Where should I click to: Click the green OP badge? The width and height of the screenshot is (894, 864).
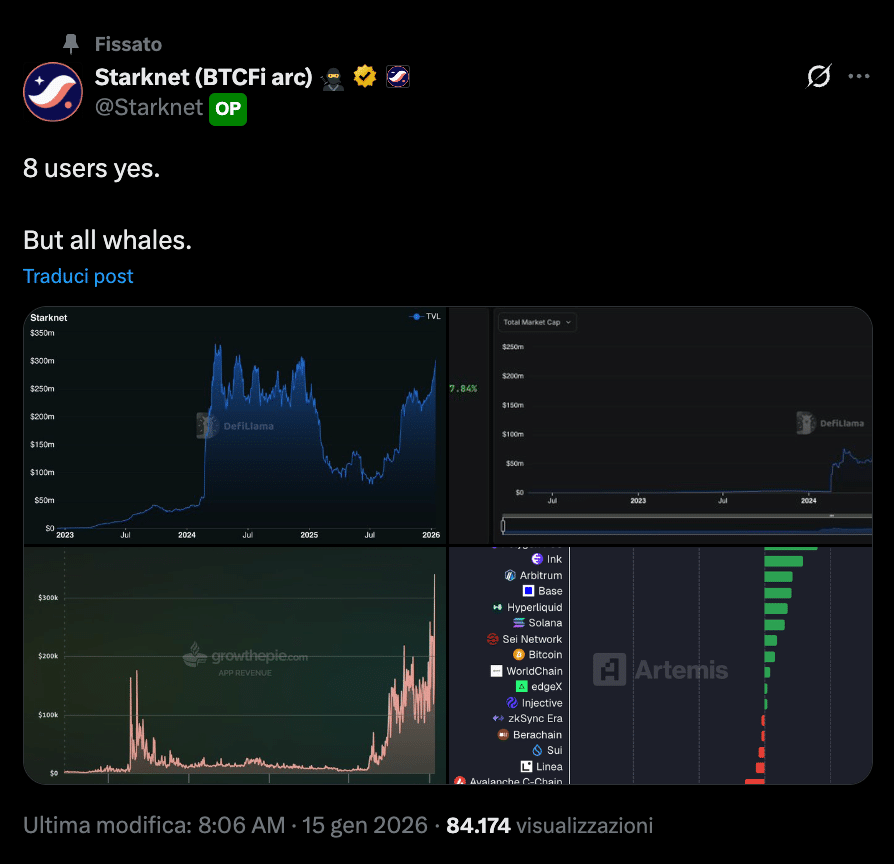[x=228, y=109]
